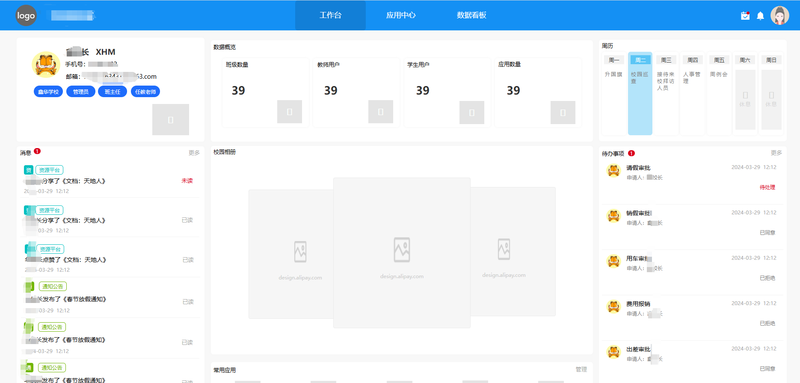Open the calendar check icon in header

pyautogui.click(x=745, y=16)
